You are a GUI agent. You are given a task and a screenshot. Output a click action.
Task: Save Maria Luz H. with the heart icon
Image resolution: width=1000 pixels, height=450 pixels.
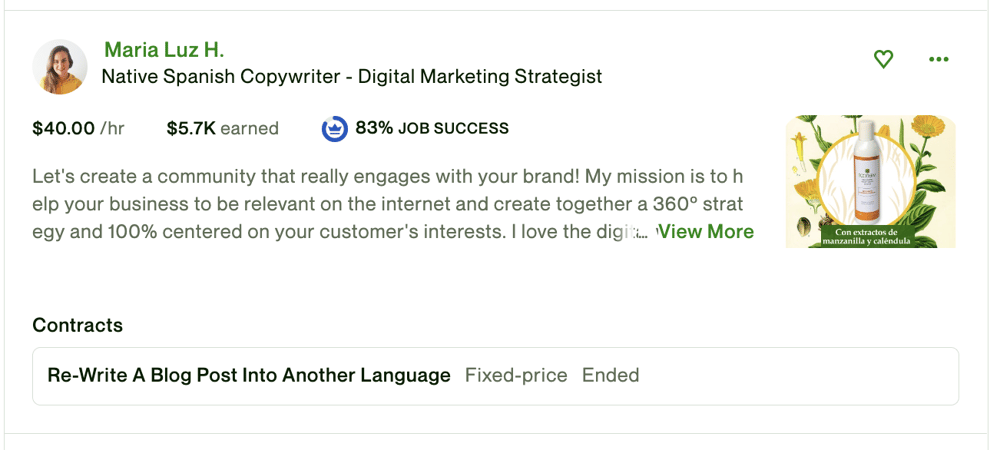883,60
